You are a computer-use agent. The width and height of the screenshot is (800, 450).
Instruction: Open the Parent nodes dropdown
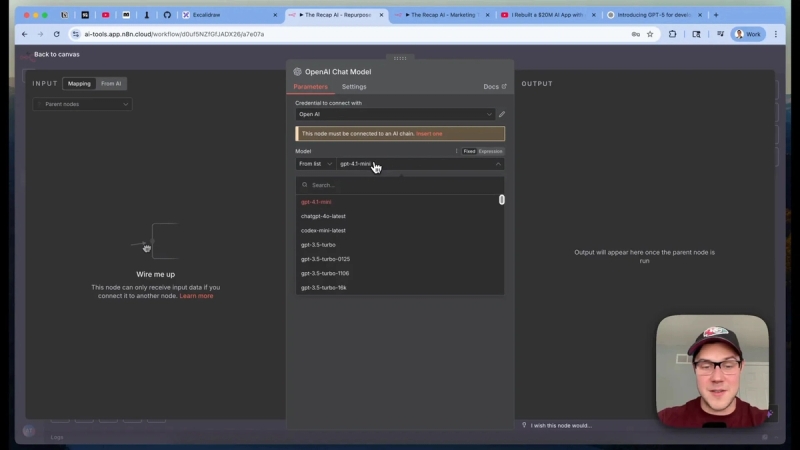click(x=83, y=104)
